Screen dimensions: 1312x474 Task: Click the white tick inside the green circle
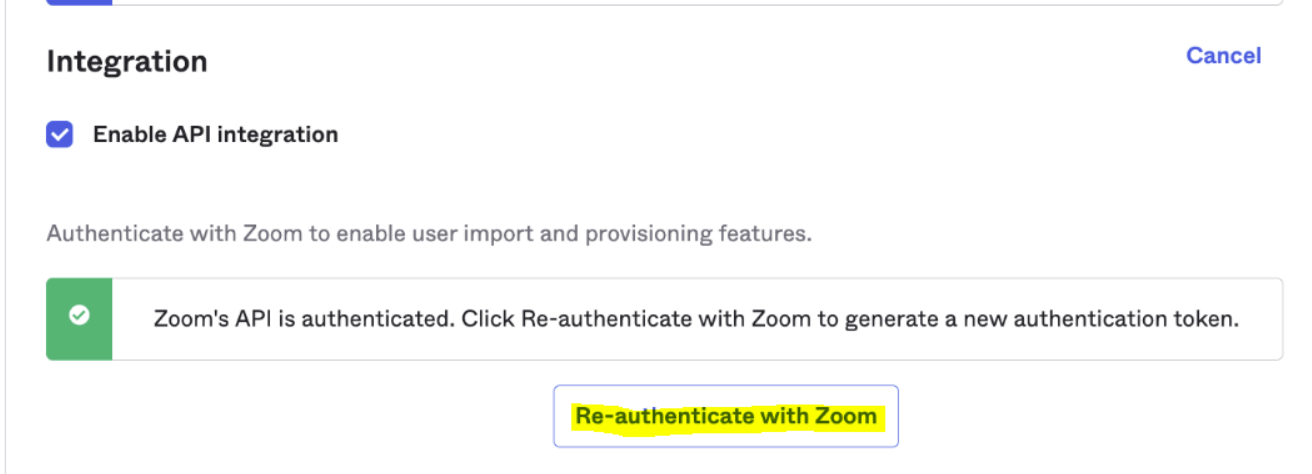coord(79,316)
